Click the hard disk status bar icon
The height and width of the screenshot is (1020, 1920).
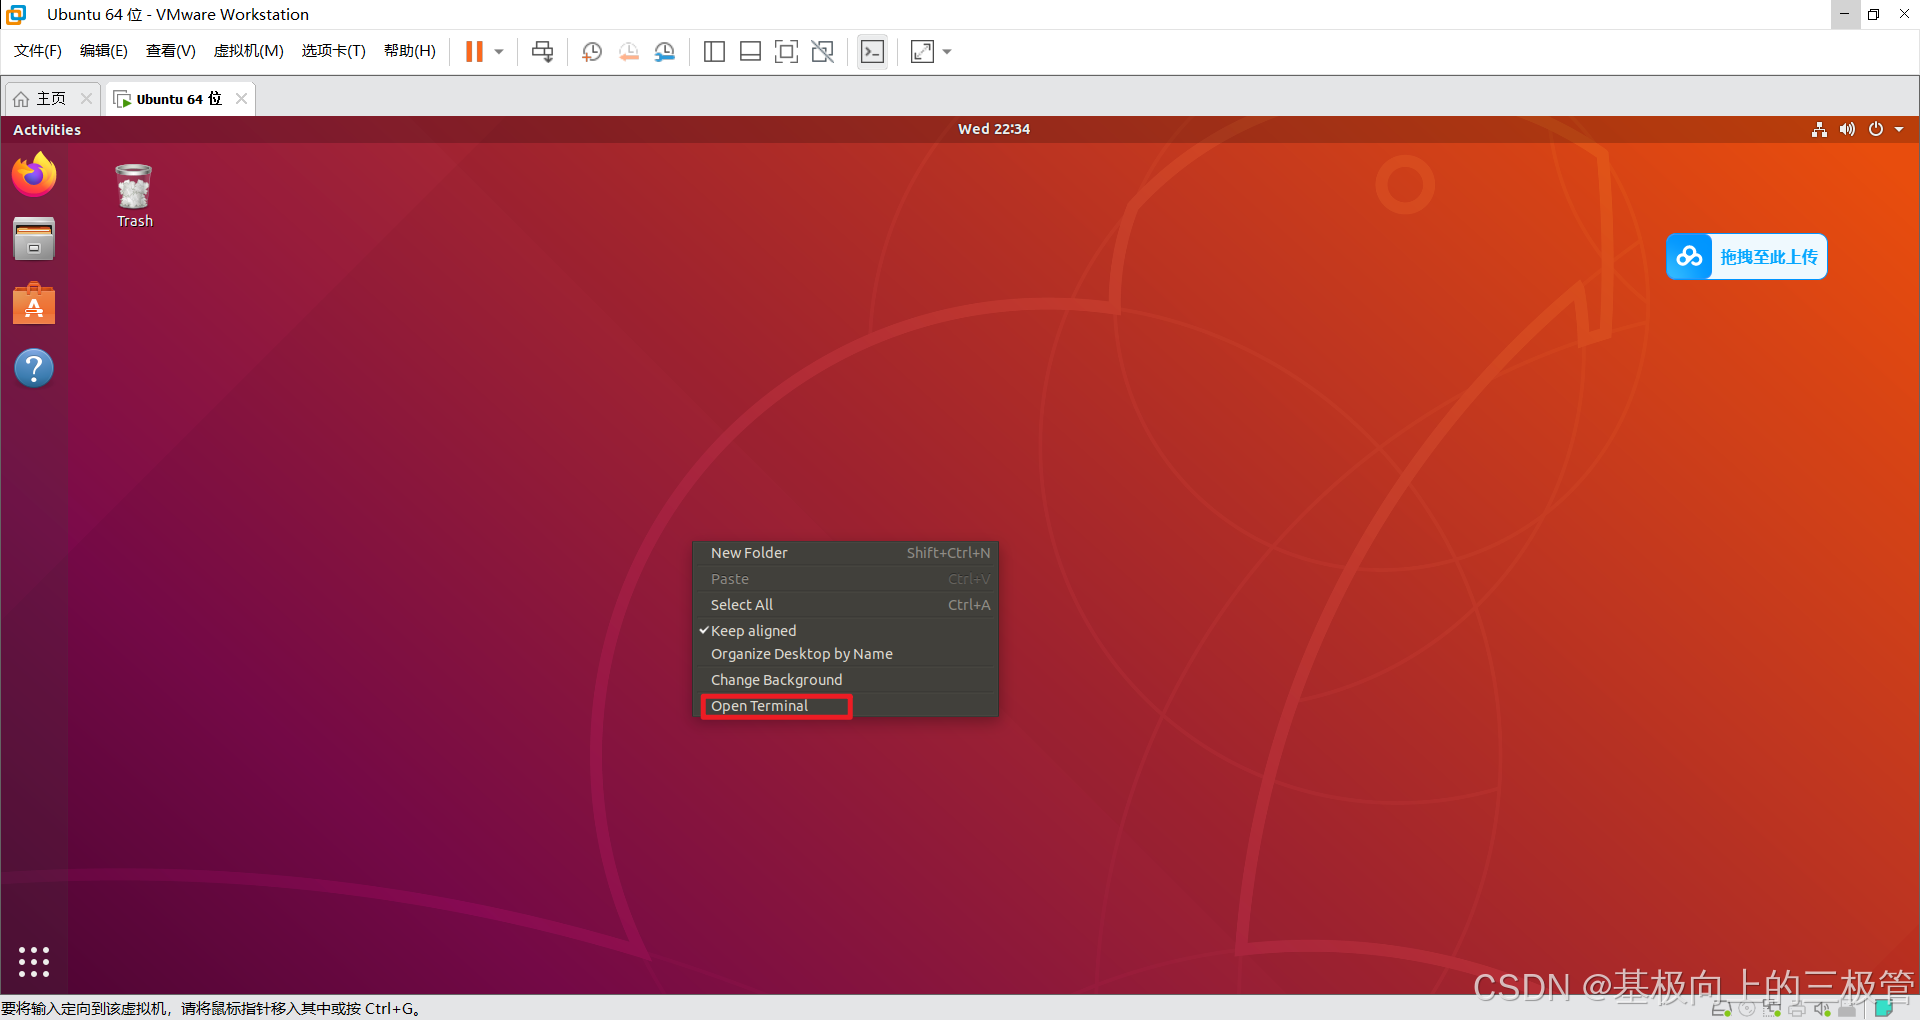coord(1722,1009)
